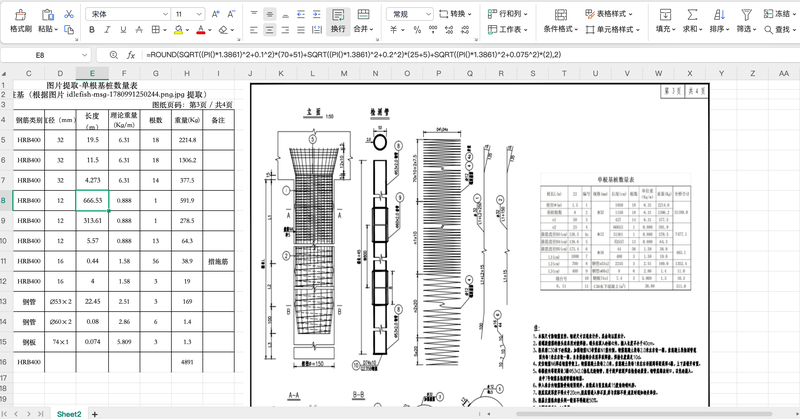
Task: Toggle italic formatting
Action: 107,30
